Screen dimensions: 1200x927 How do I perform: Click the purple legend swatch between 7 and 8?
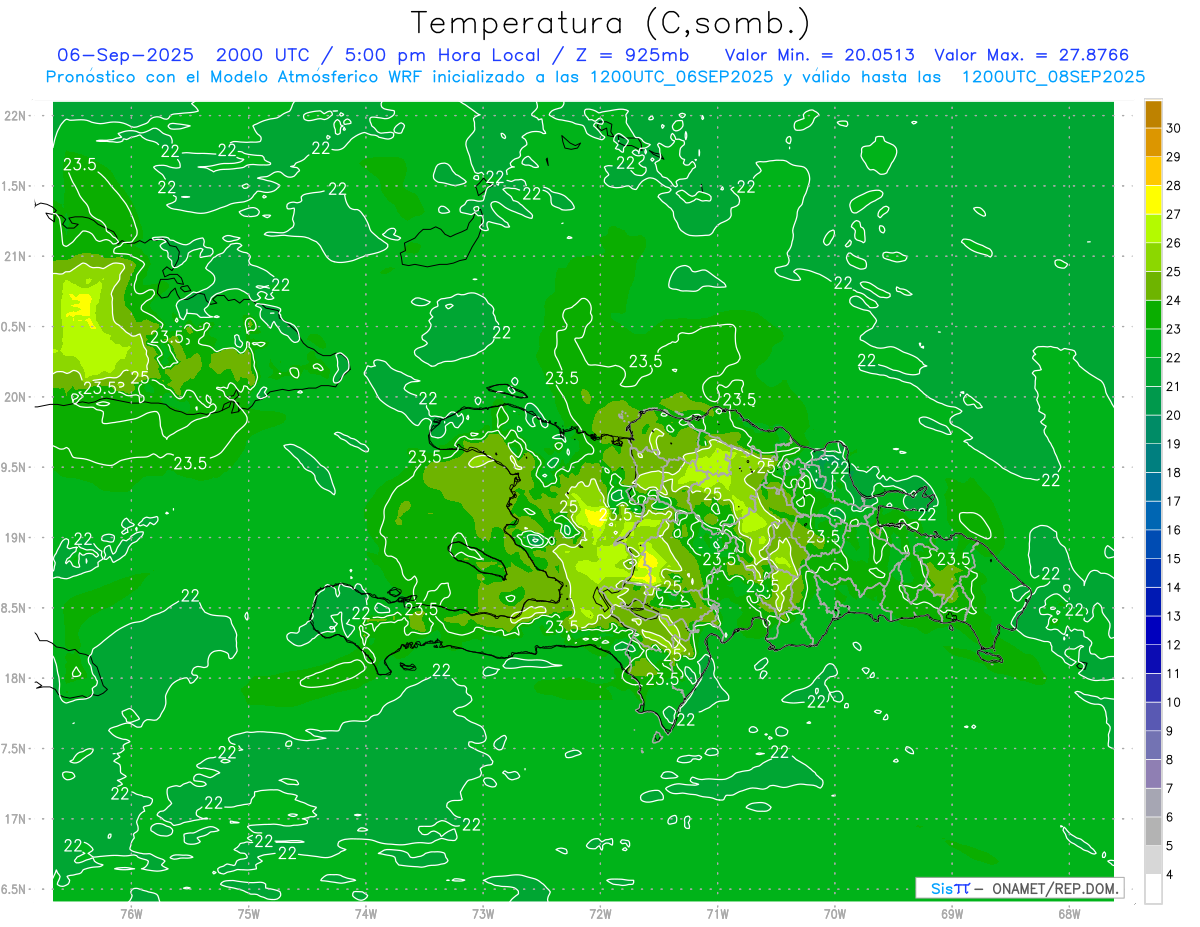coord(1153,774)
